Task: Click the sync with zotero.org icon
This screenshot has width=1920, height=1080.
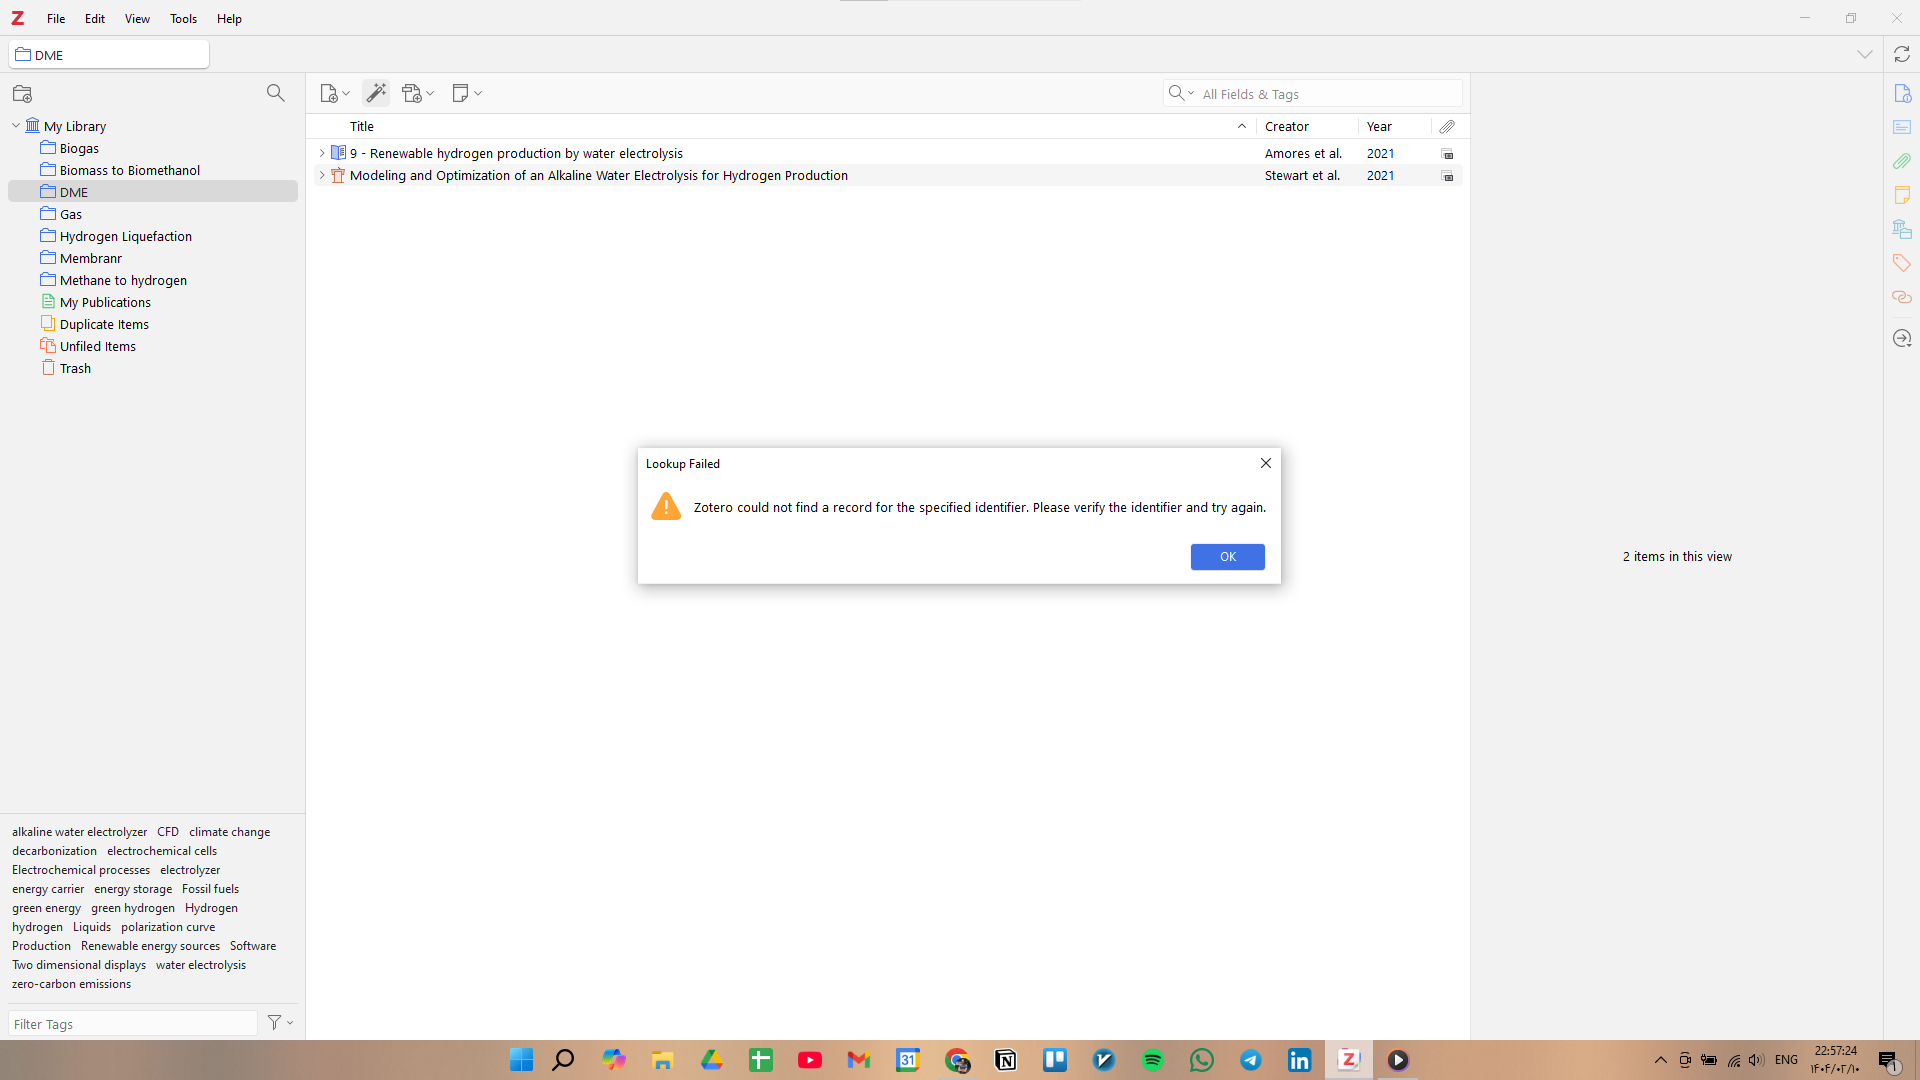Action: click(x=1901, y=55)
